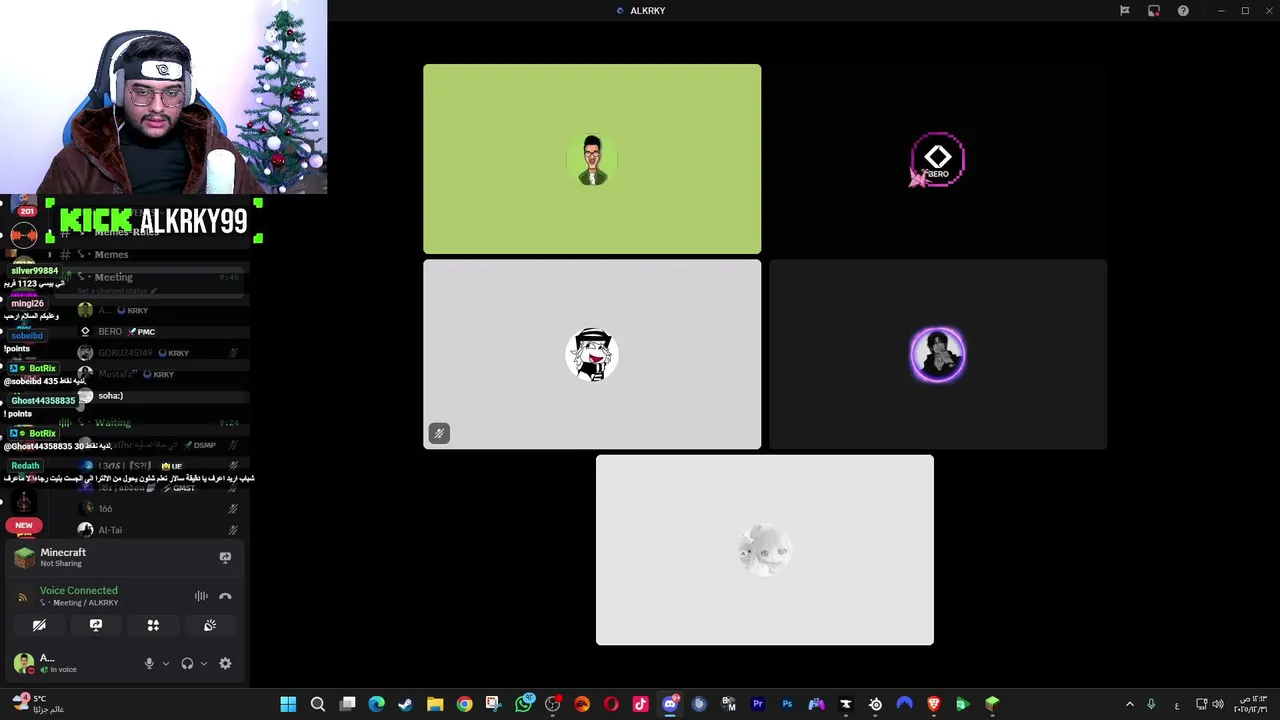Turn on camera in Discord voice panel

(39, 625)
